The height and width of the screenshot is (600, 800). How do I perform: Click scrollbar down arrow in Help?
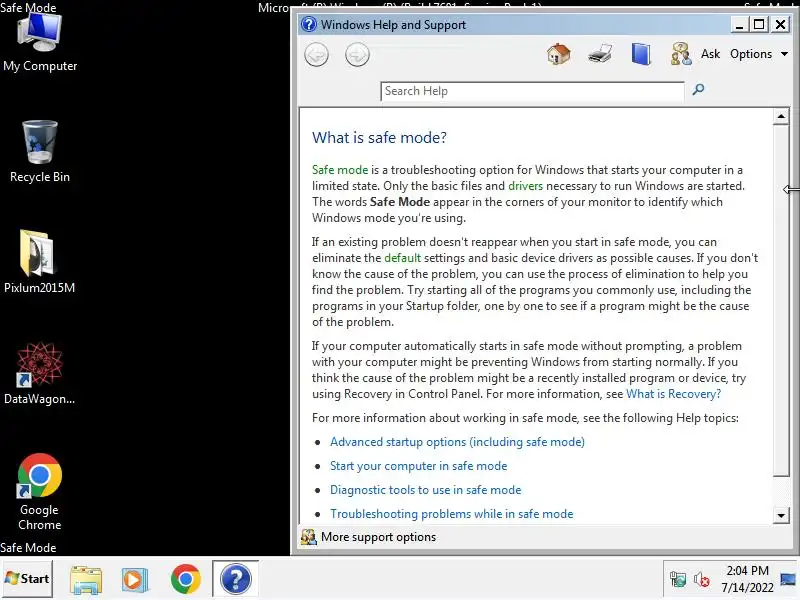click(781, 515)
